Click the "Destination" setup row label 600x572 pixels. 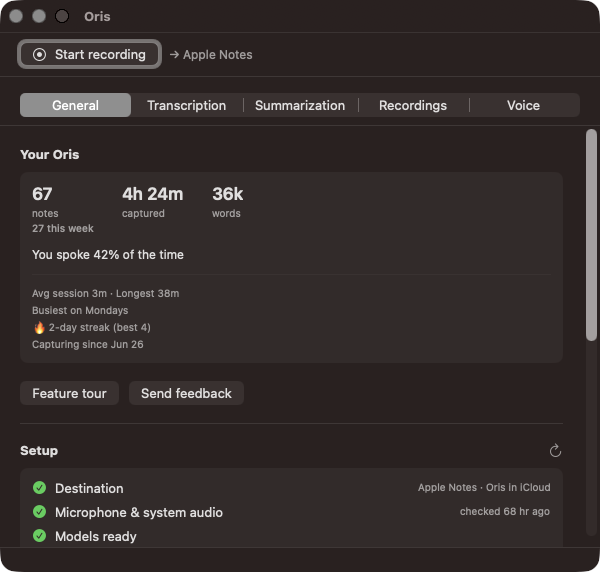pos(89,489)
